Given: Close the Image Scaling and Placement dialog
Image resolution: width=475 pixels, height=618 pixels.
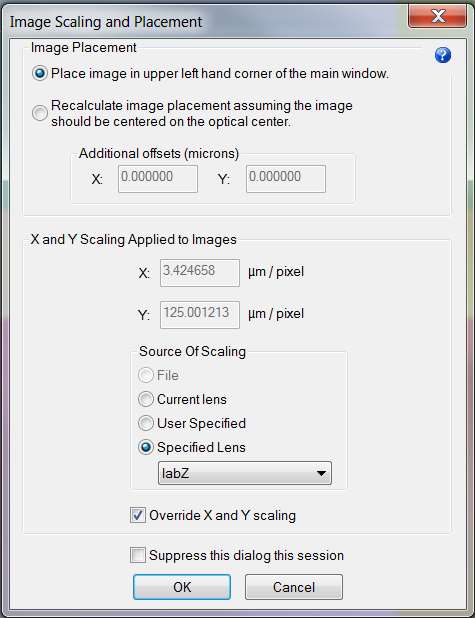Looking at the screenshot, I should tap(438, 17).
